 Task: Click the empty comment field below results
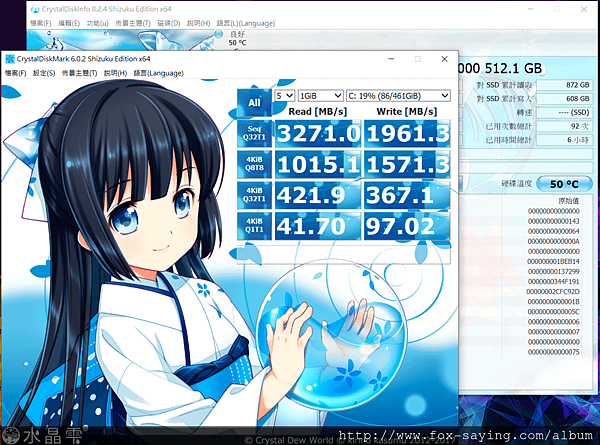click(344, 254)
